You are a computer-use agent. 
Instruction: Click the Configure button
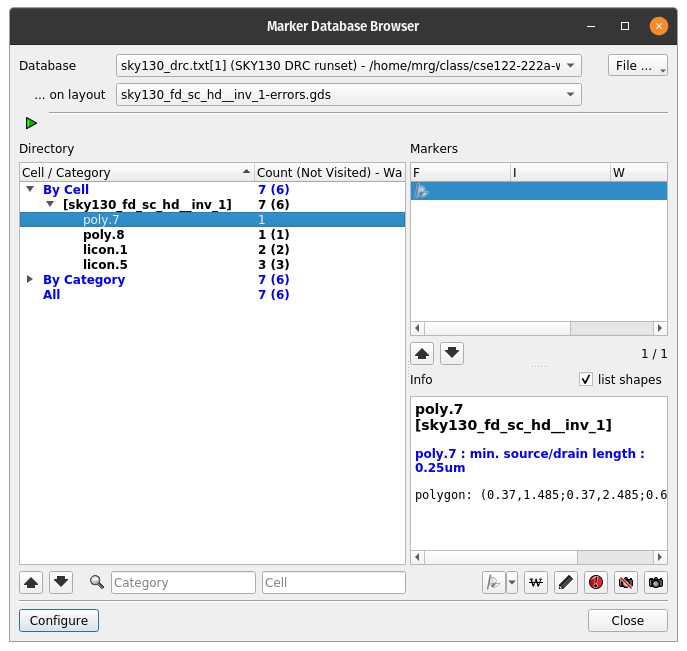pos(59,620)
